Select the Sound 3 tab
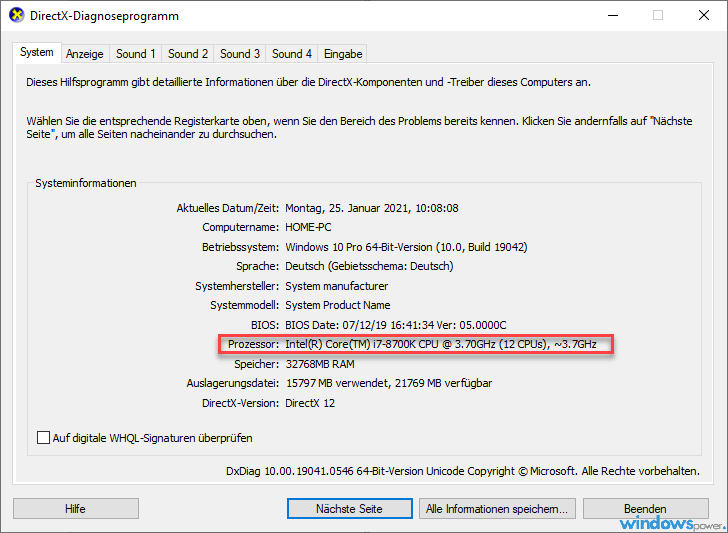The width and height of the screenshot is (728, 533). coord(240,54)
